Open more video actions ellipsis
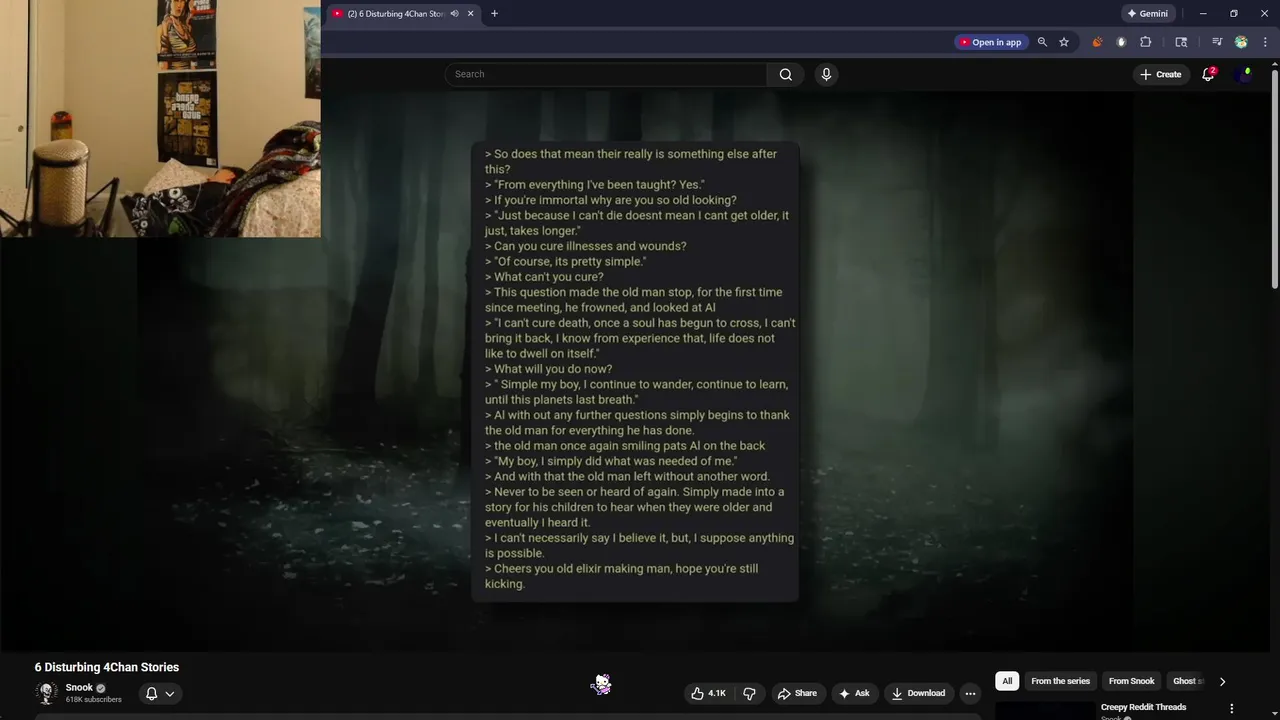 tap(970, 693)
